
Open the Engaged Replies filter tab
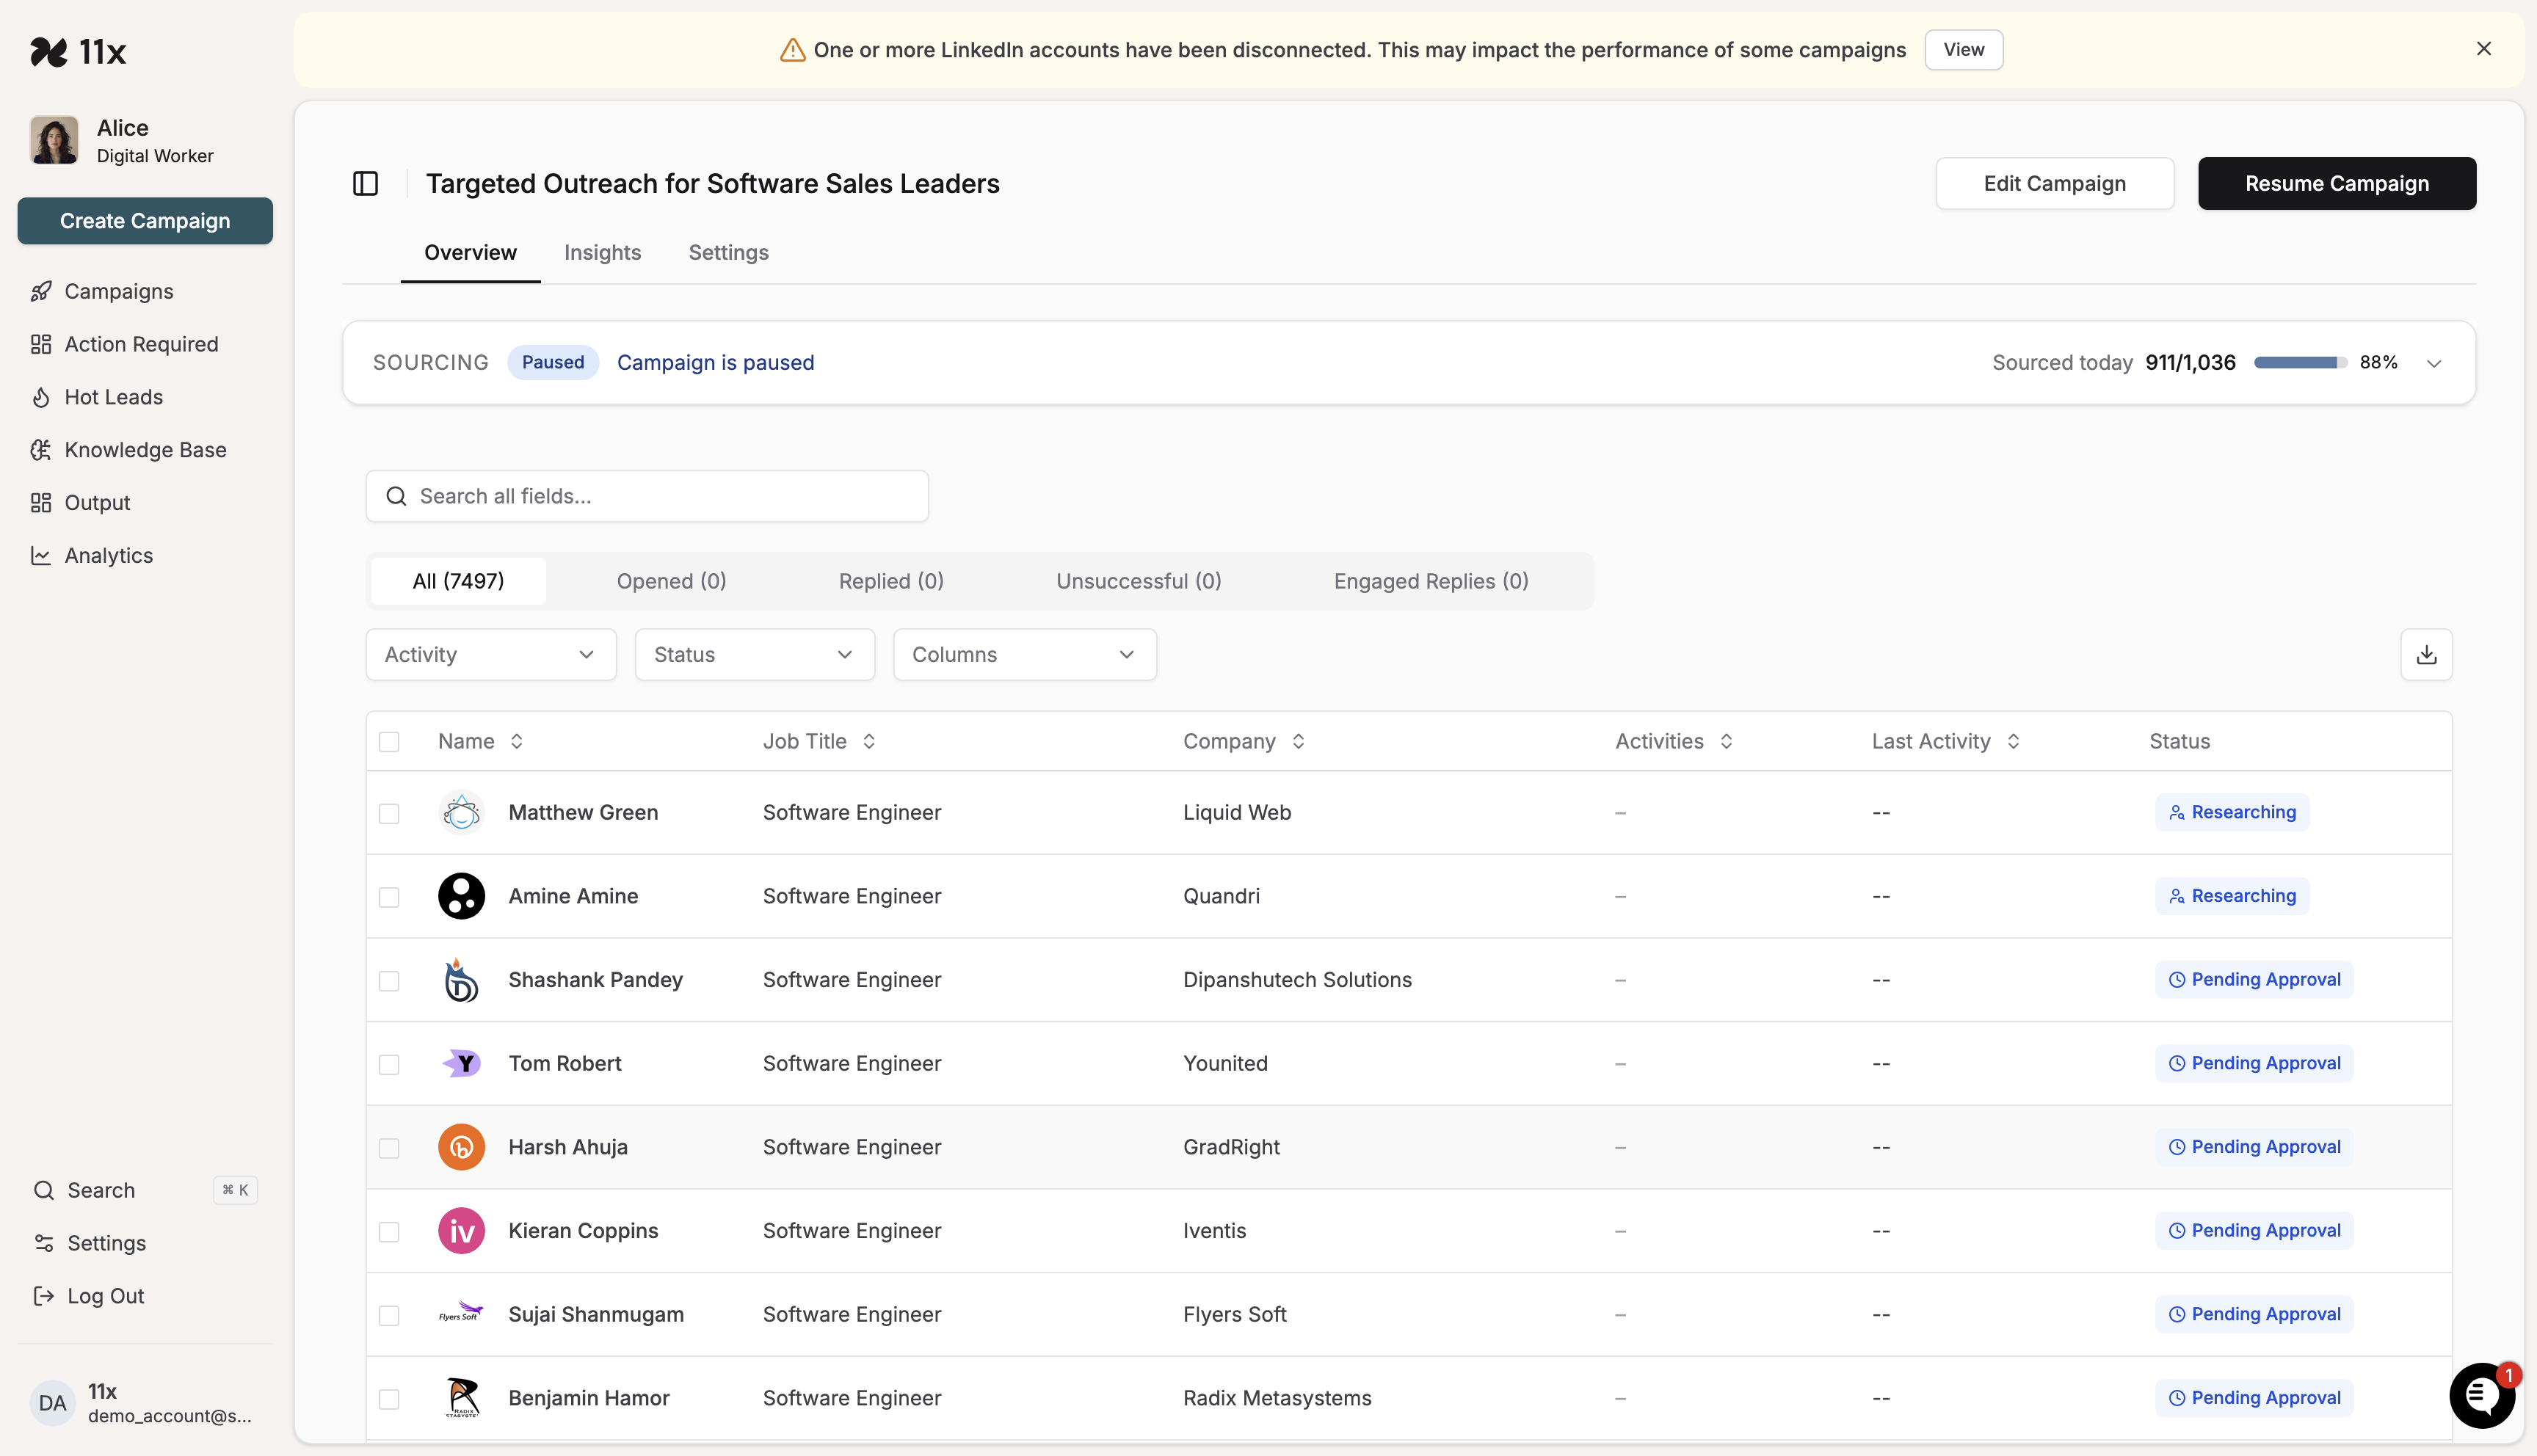click(x=1431, y=581)
